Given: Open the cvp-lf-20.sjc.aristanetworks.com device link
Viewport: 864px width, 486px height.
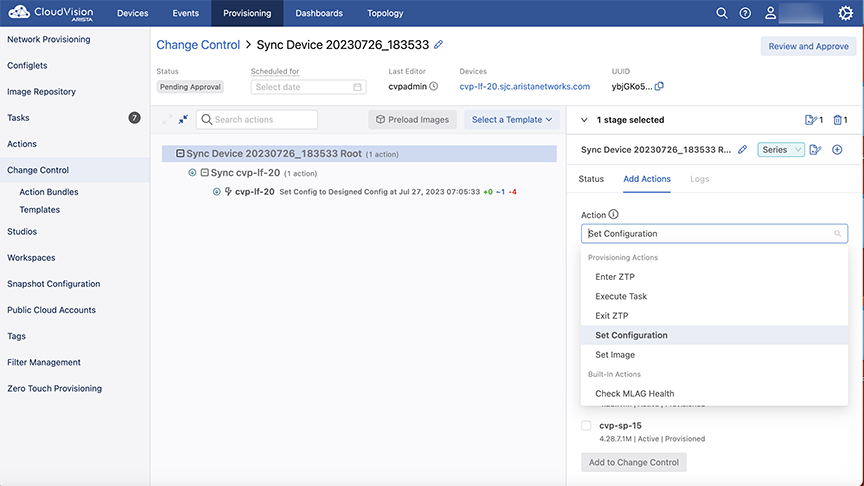Looking at the screenshot, I should point(525,87).
